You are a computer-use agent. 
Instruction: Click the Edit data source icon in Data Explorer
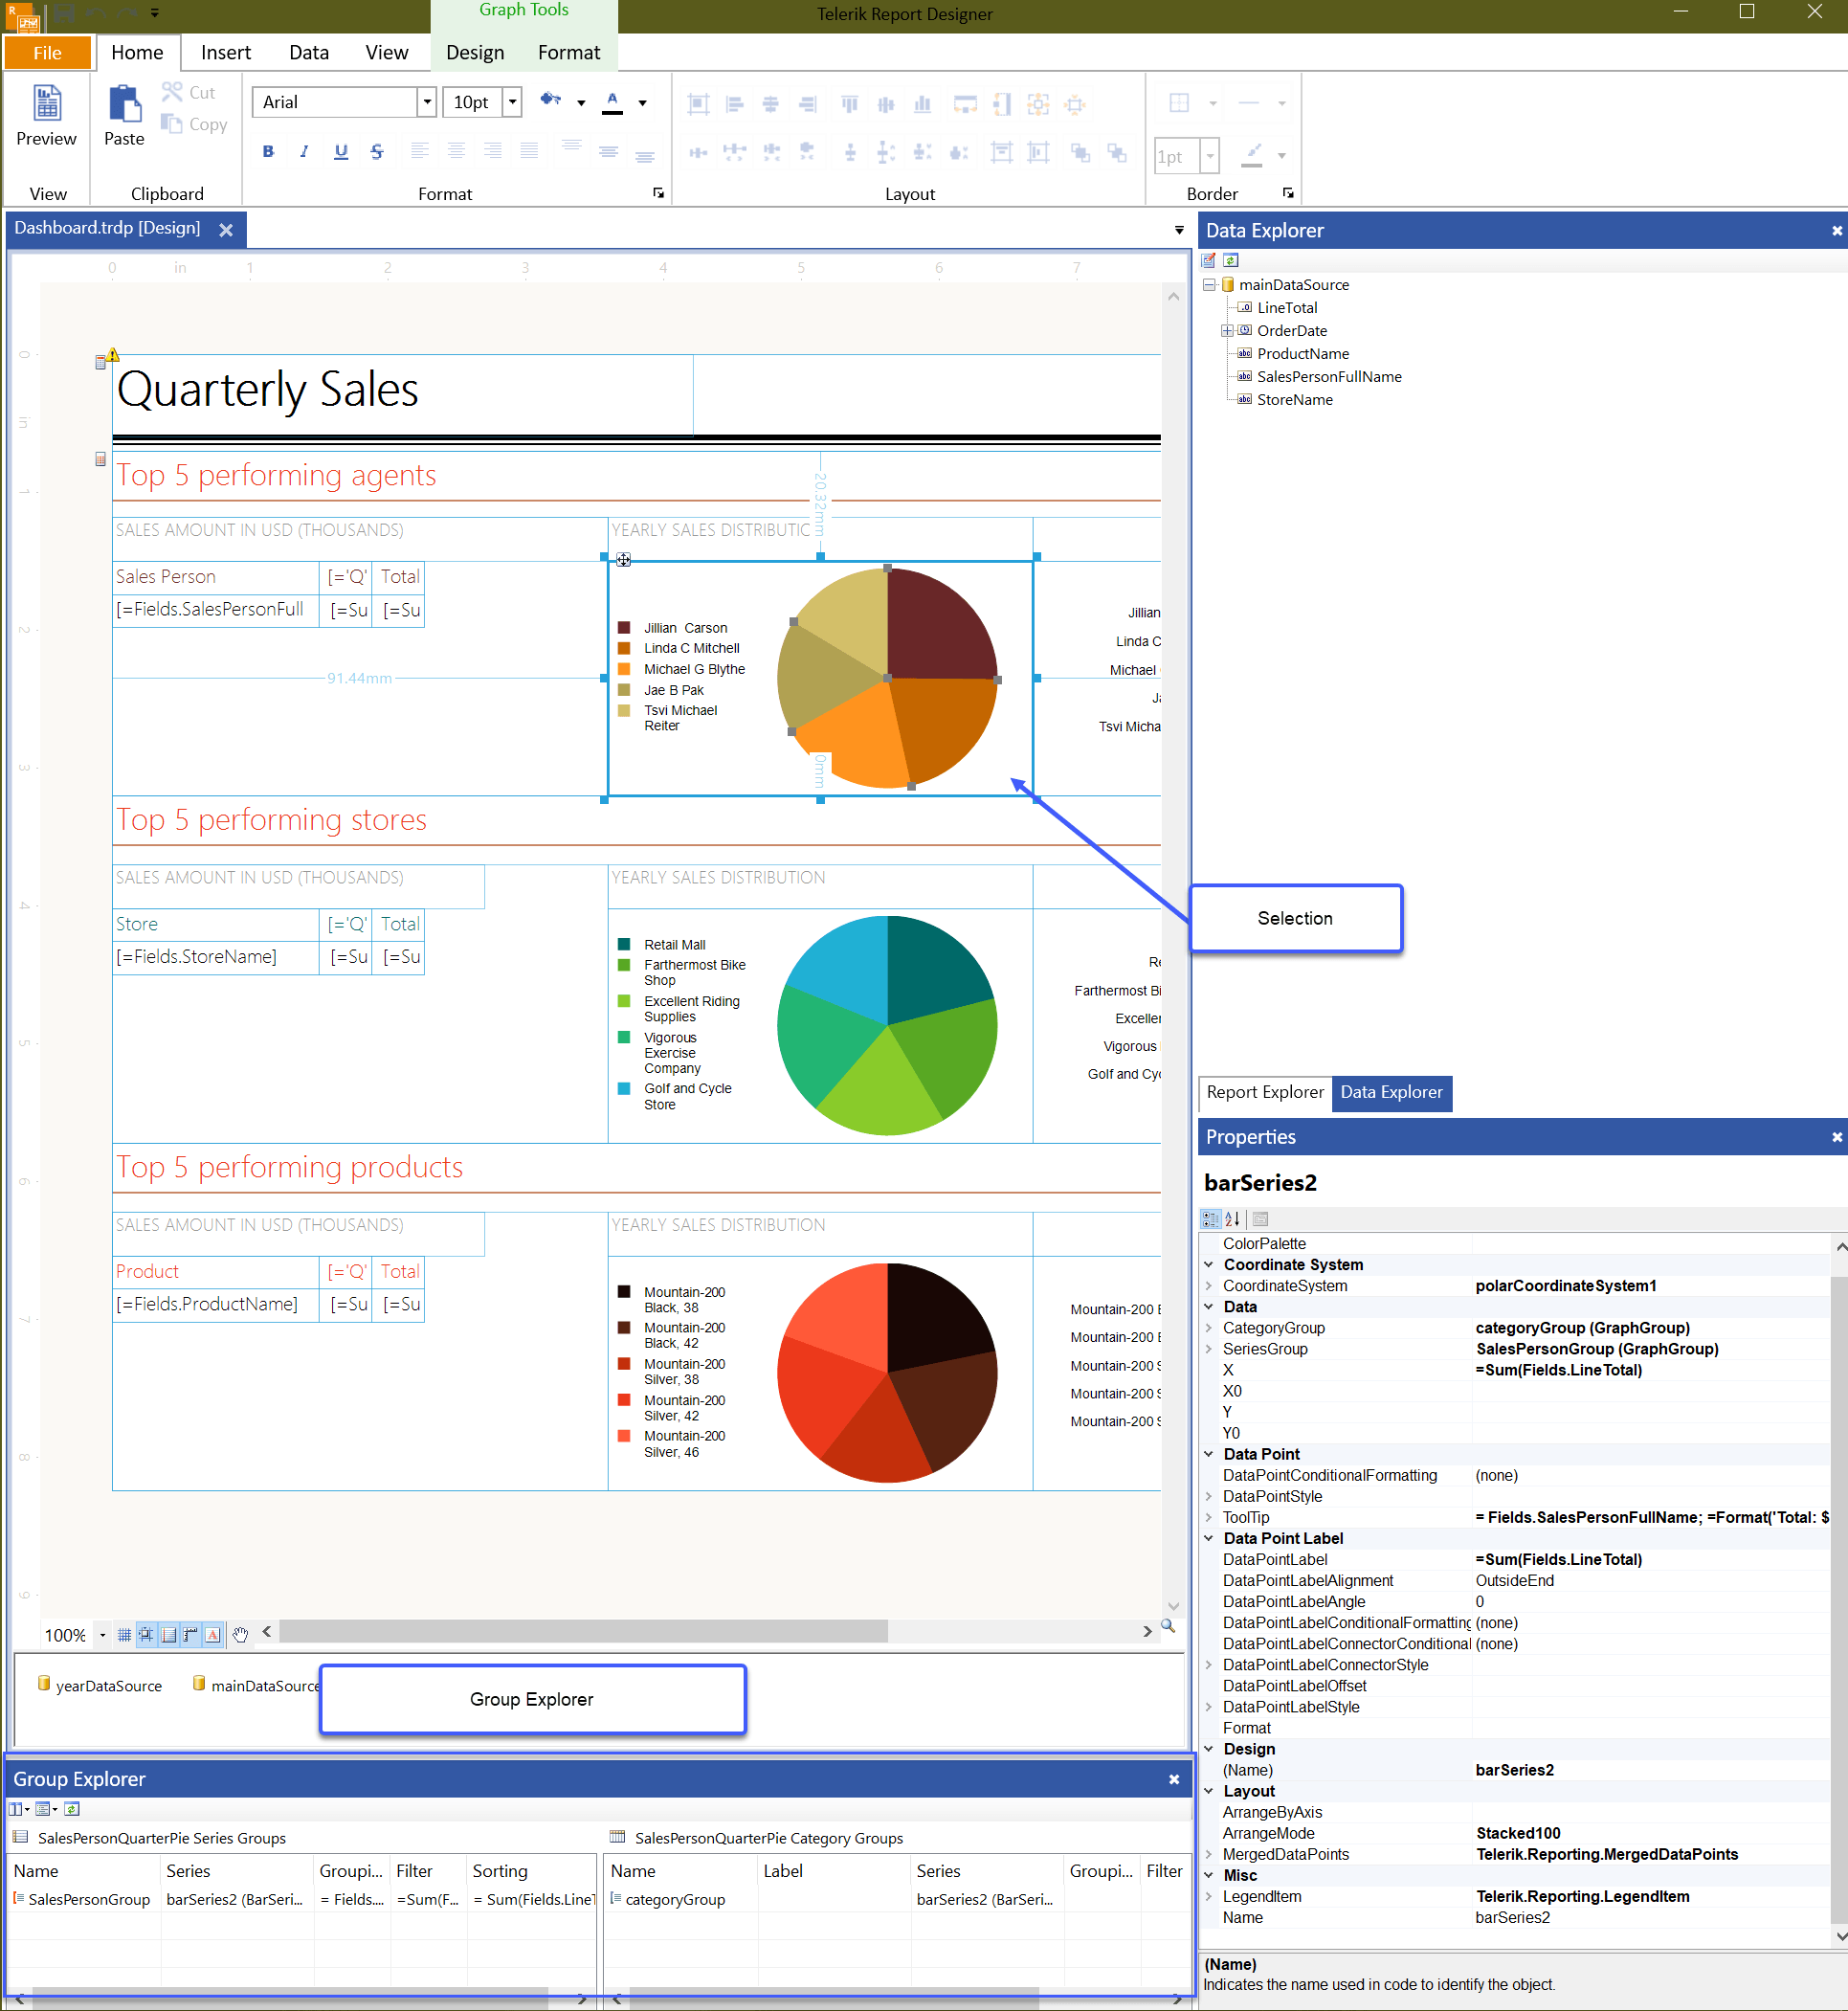point(1210,261)
